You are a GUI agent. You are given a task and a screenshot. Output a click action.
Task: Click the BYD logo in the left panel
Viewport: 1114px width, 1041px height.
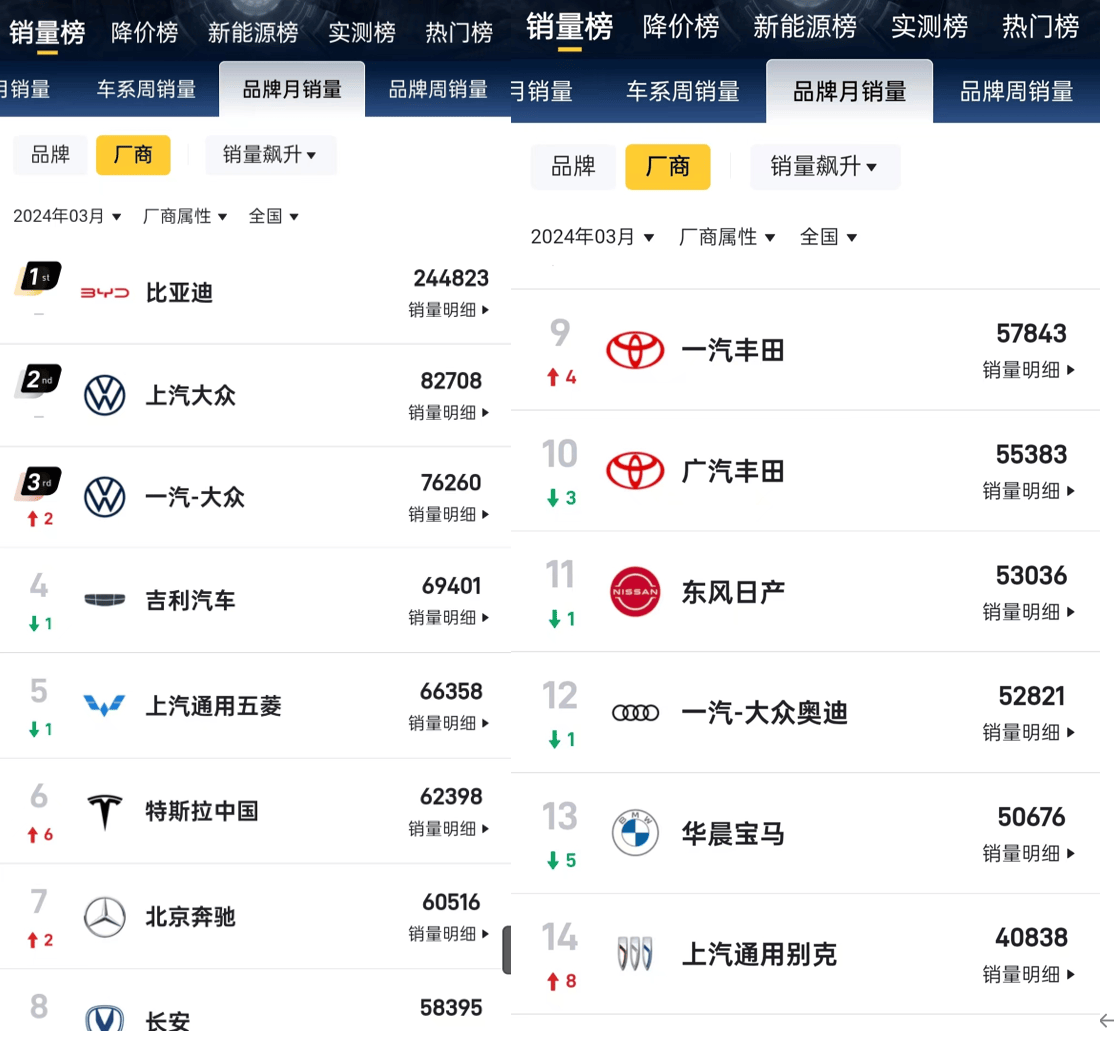(x=104, y=293)
